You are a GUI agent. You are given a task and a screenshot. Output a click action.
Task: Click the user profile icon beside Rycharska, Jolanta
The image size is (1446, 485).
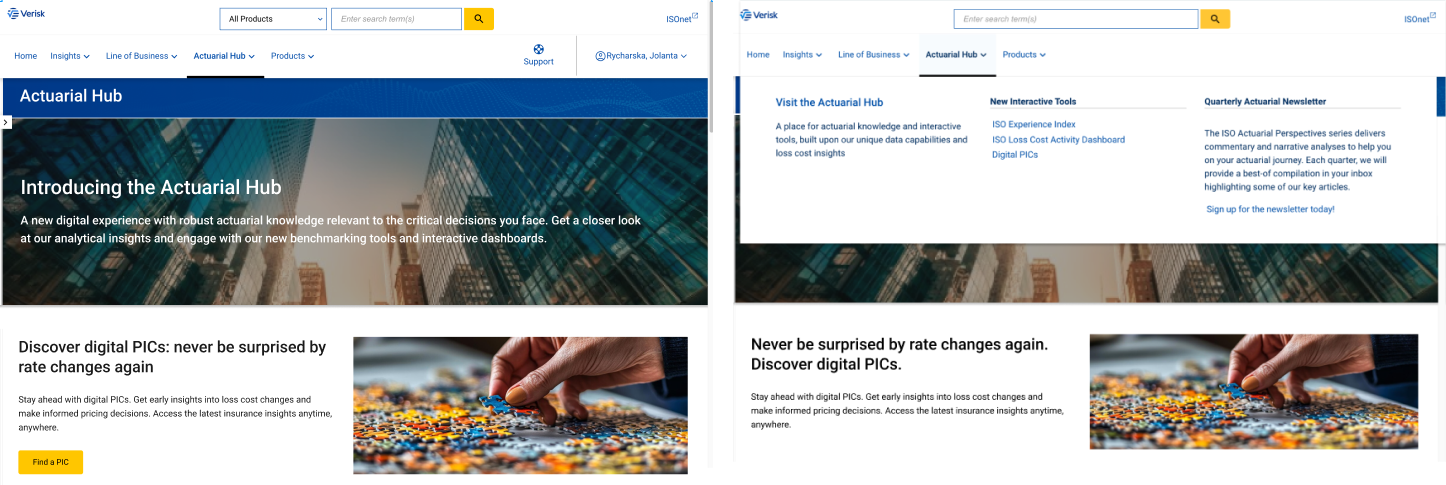600,56
